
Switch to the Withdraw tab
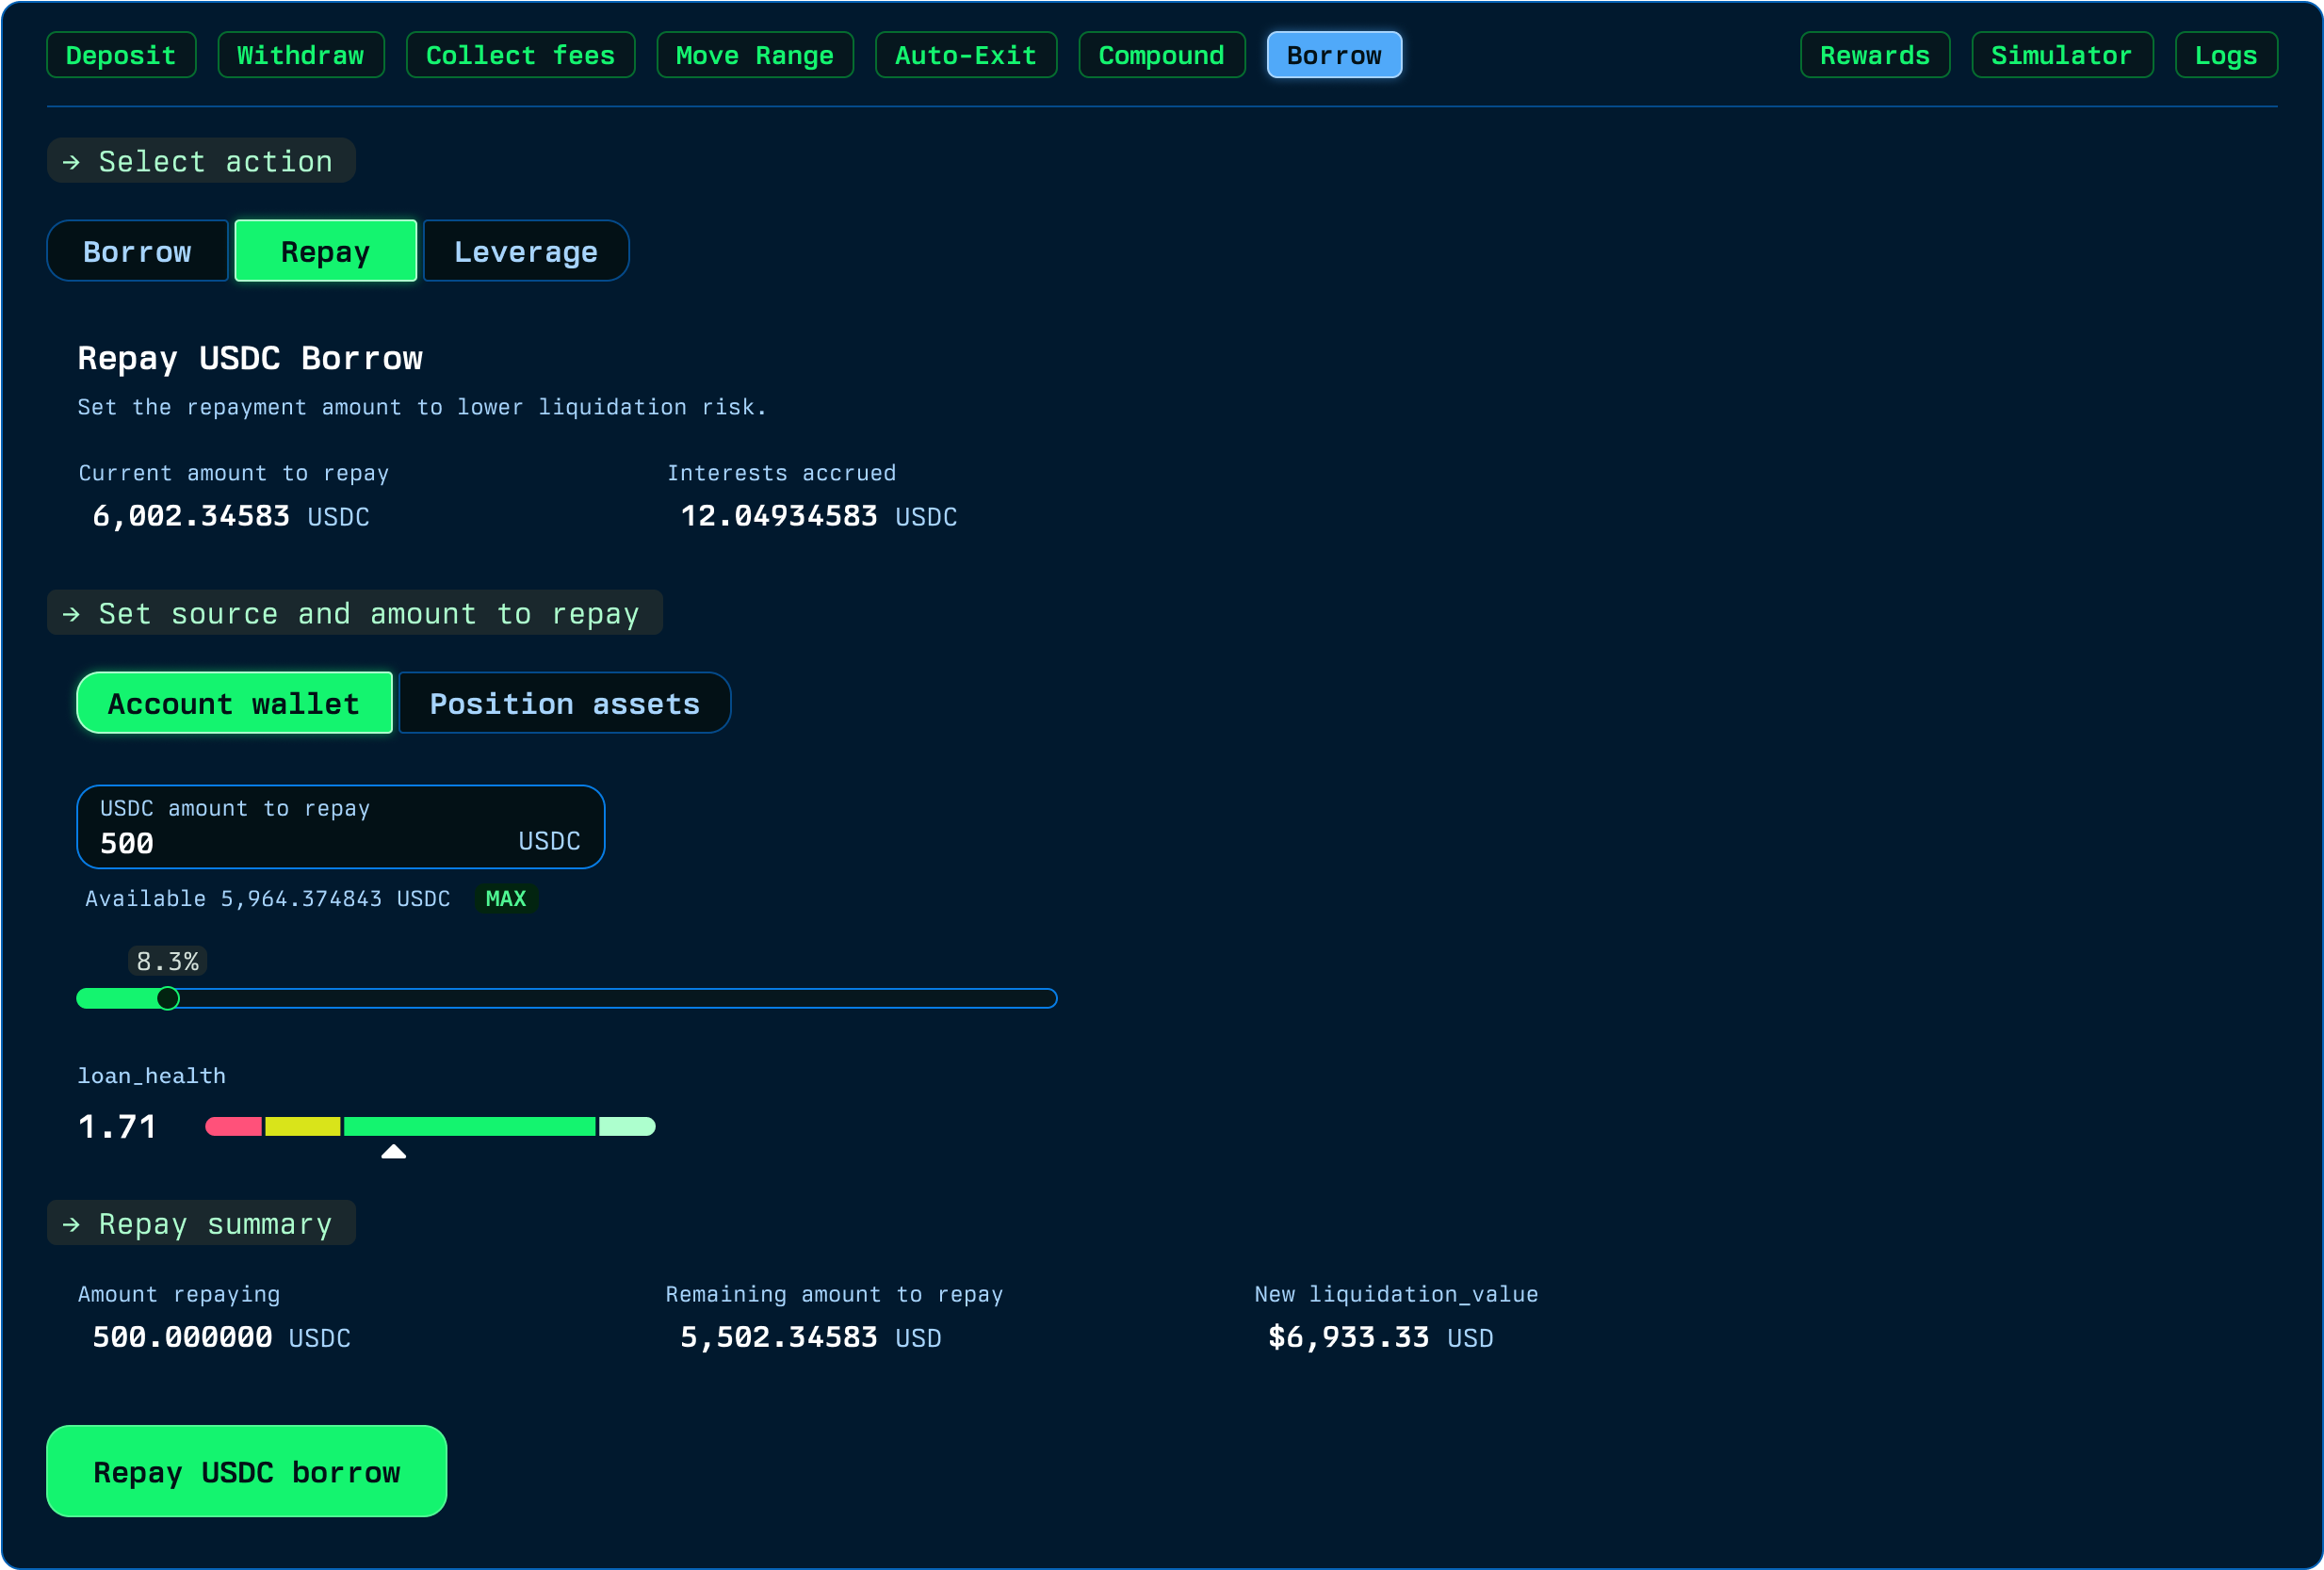click(x=301, y=55)
